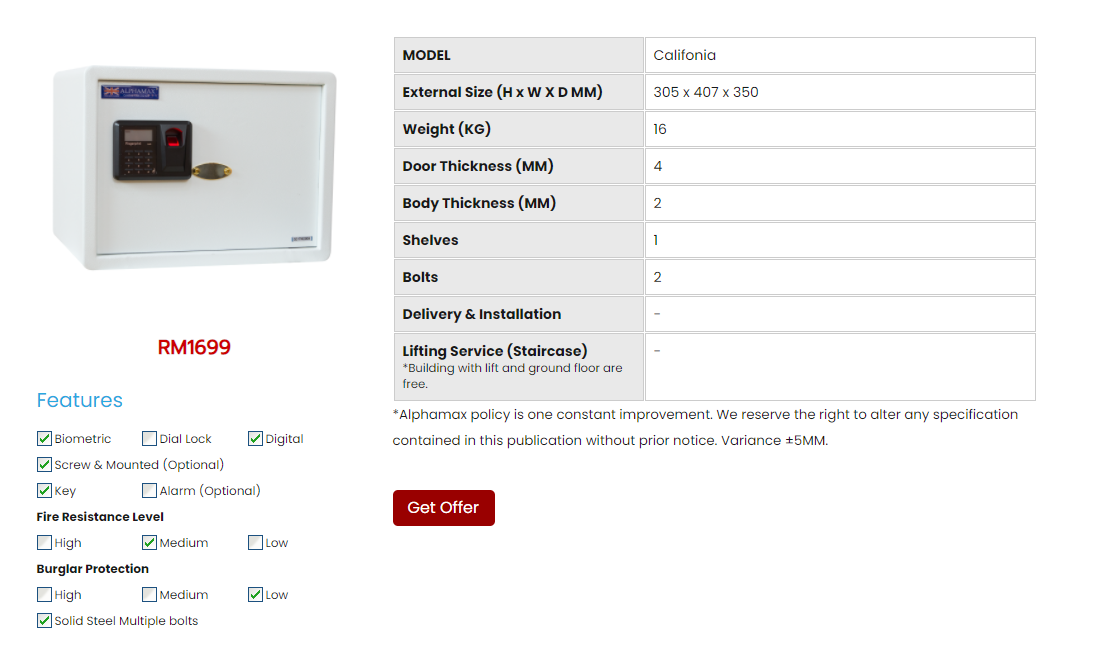The width and height of the screenshot is (1114, 666).
Task: Click the Lifting Service (Staircase) row label
Action: pos(495,352)
